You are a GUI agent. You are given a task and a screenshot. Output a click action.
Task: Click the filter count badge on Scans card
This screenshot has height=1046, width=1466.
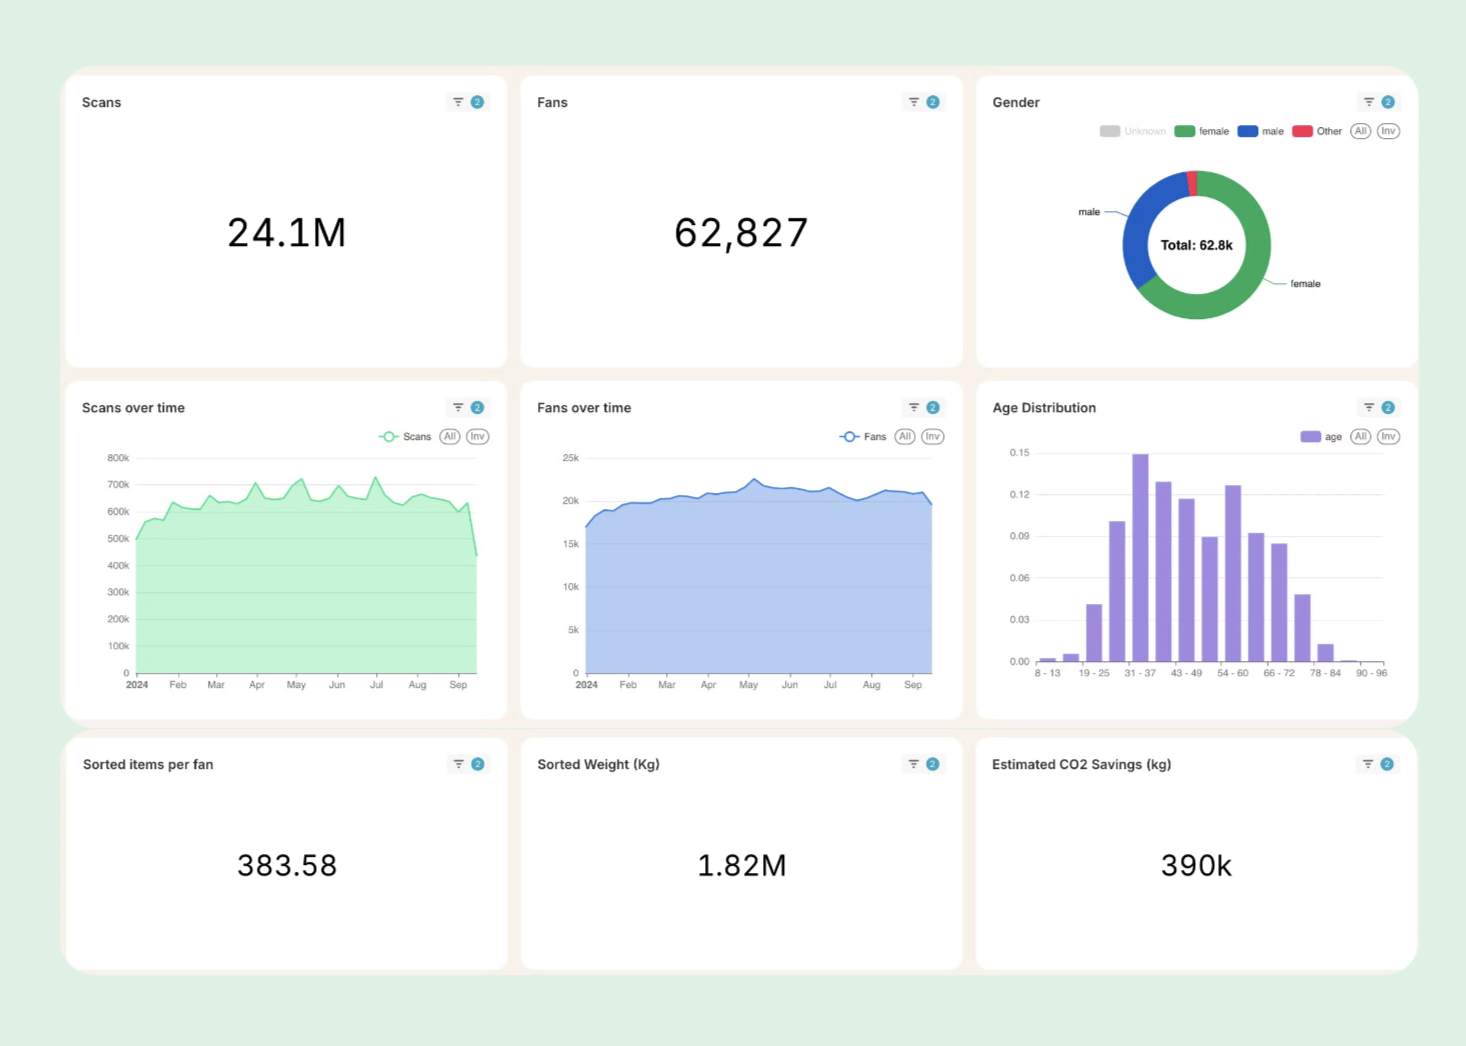point(478,102)
